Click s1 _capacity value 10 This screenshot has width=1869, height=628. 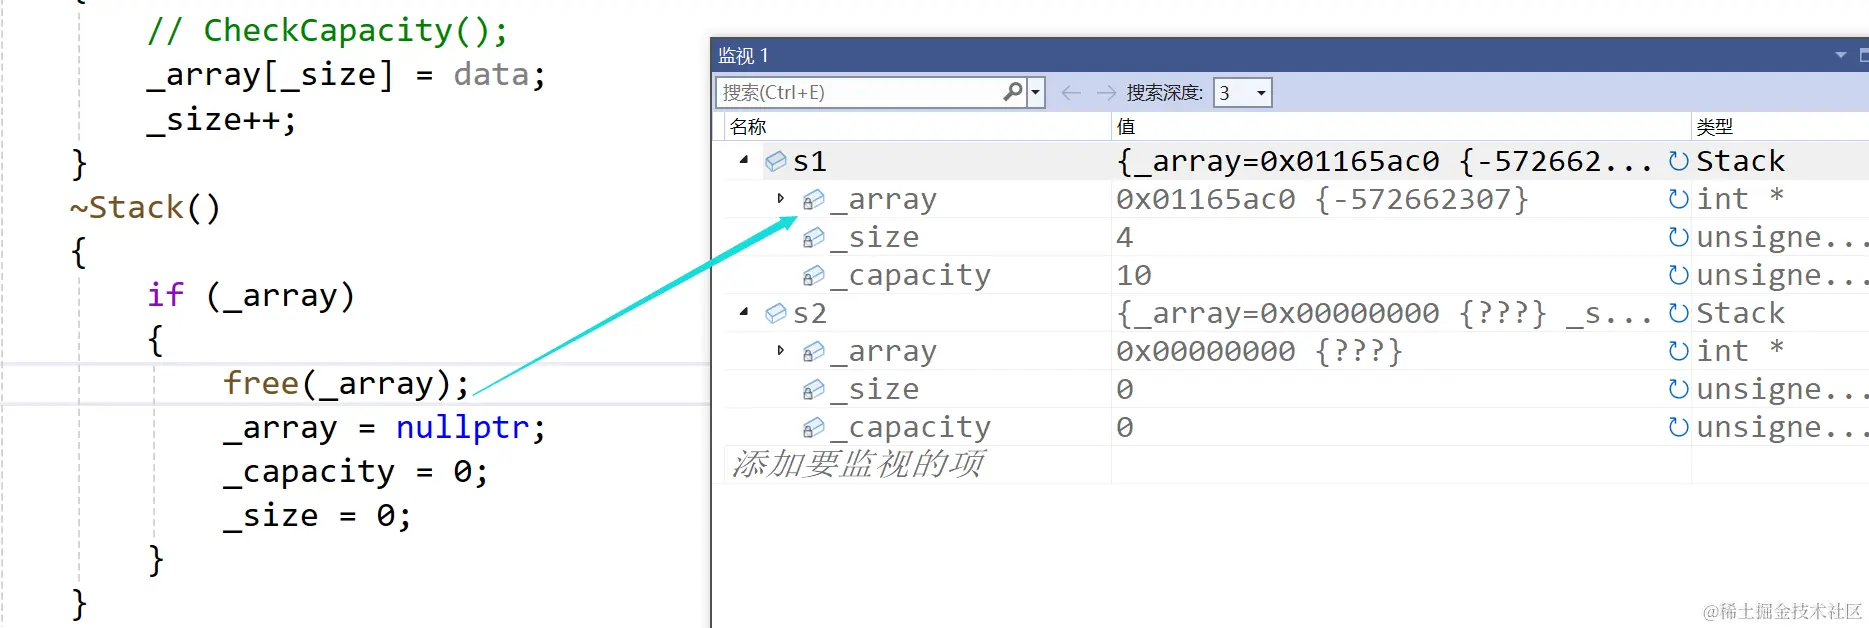(1134, 275)
